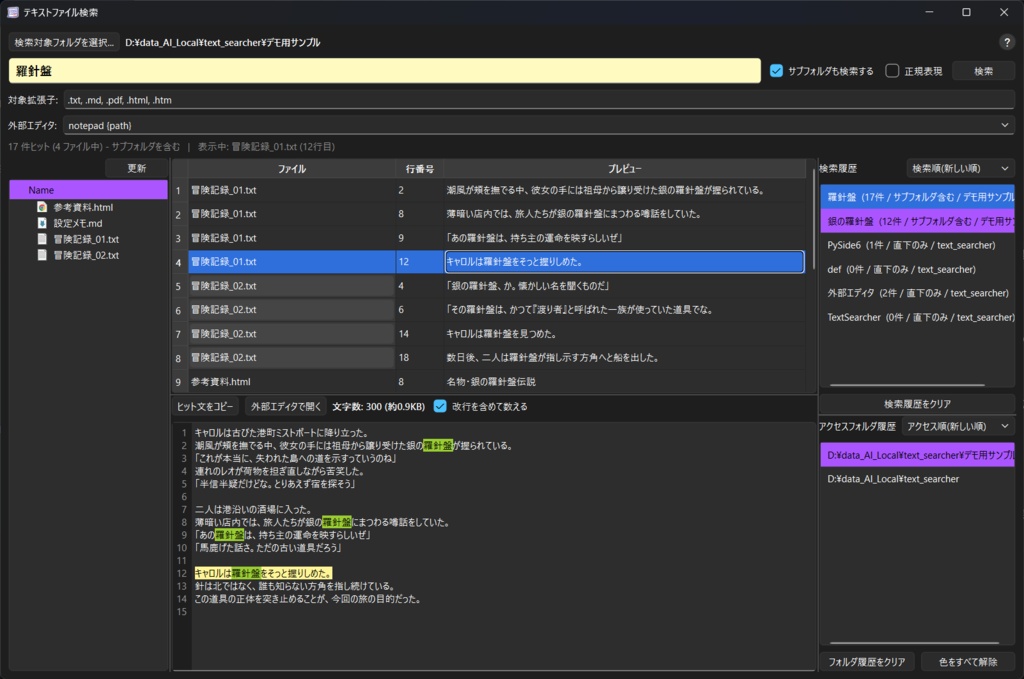Open the help question mark icon
This screenshot has height=679, width=1024.
(1006, 42)
